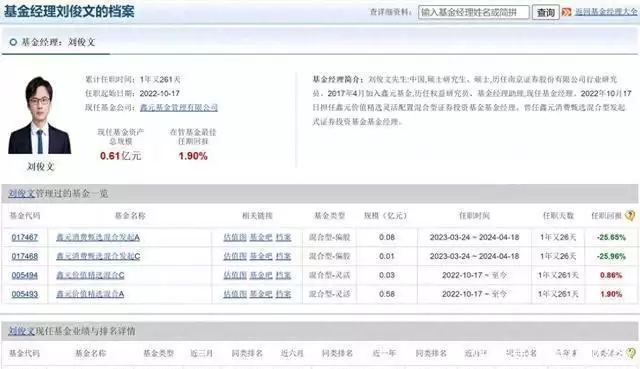Focus the fund manager name search field

[473, 12]
